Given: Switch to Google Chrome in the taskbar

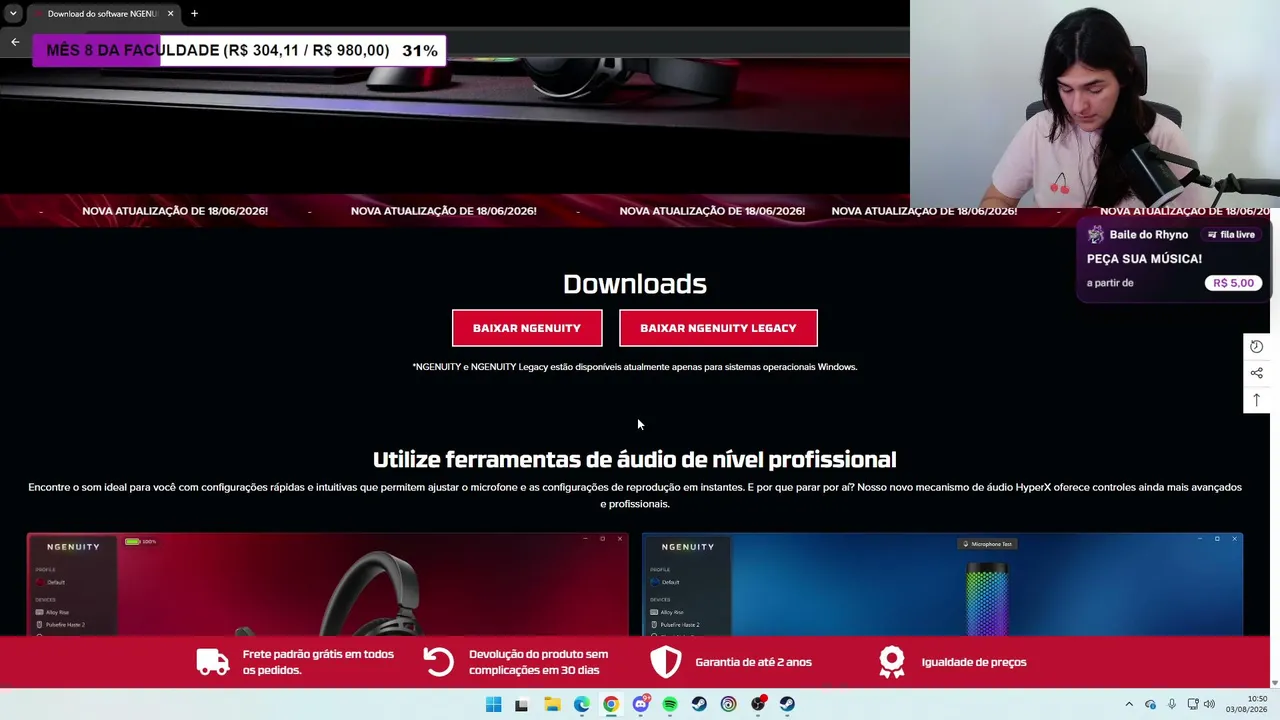Looking at the screenshot, I should [611, 704].
